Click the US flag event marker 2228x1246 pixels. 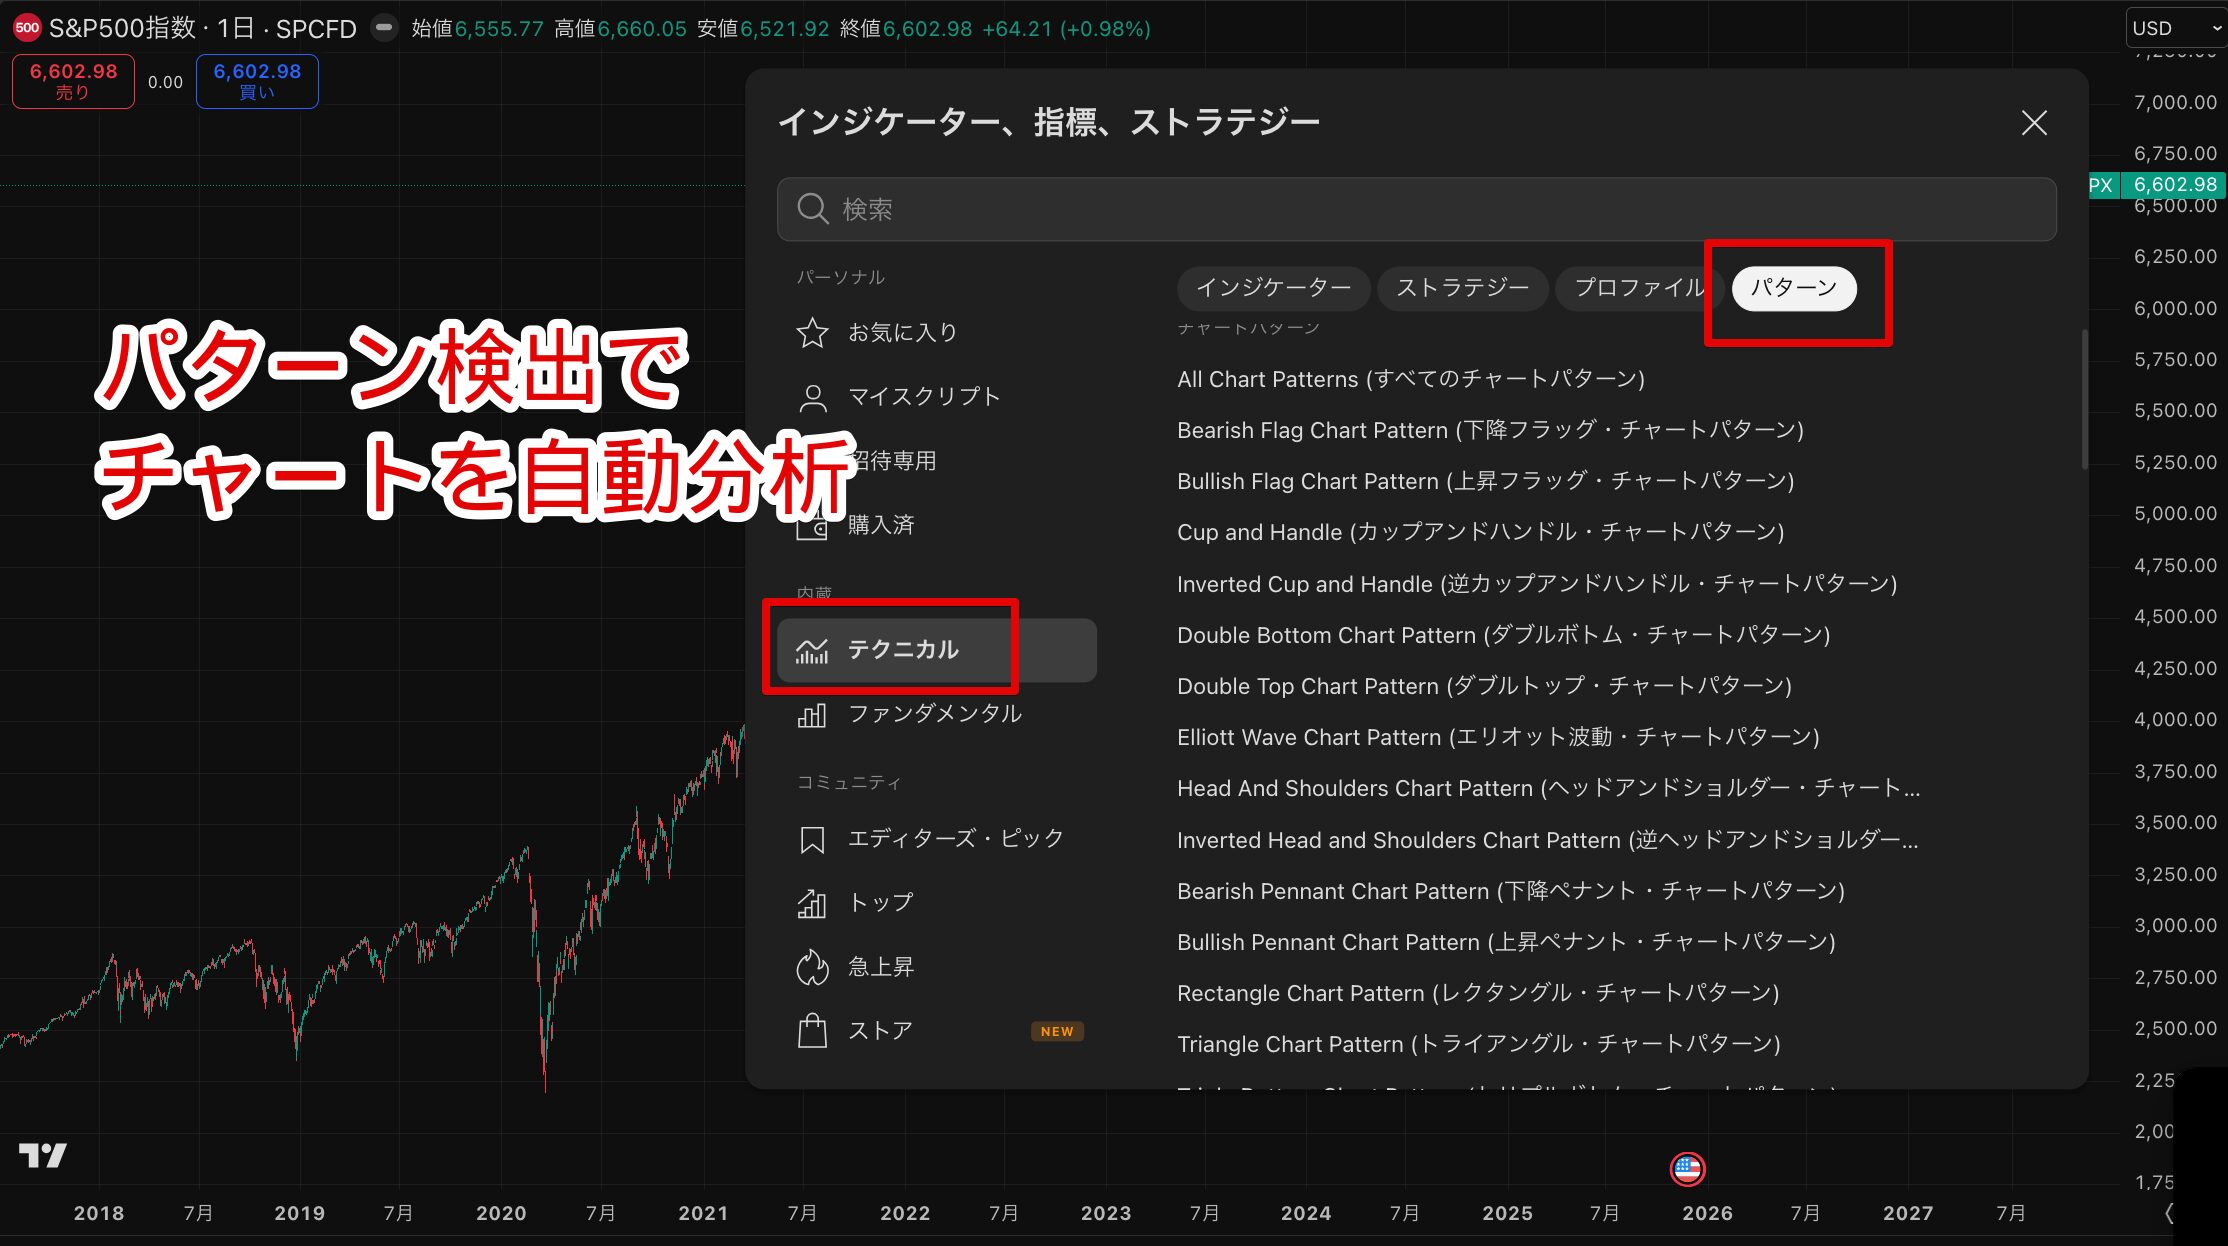click(x=1687, y=1168)
